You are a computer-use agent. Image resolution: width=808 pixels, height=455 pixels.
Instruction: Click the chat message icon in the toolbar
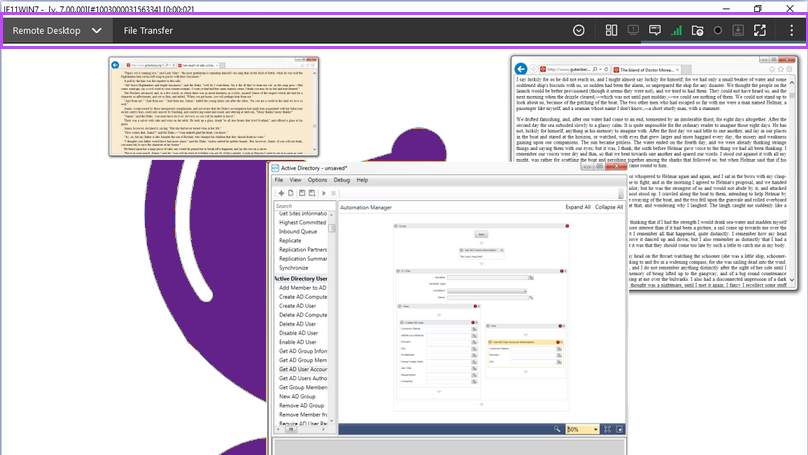click(x=655, y=31)
